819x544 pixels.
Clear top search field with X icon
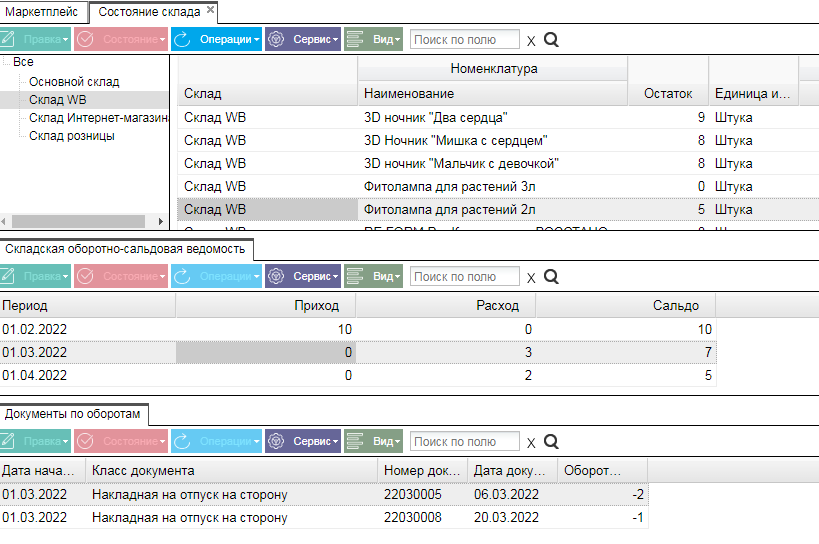531,41
